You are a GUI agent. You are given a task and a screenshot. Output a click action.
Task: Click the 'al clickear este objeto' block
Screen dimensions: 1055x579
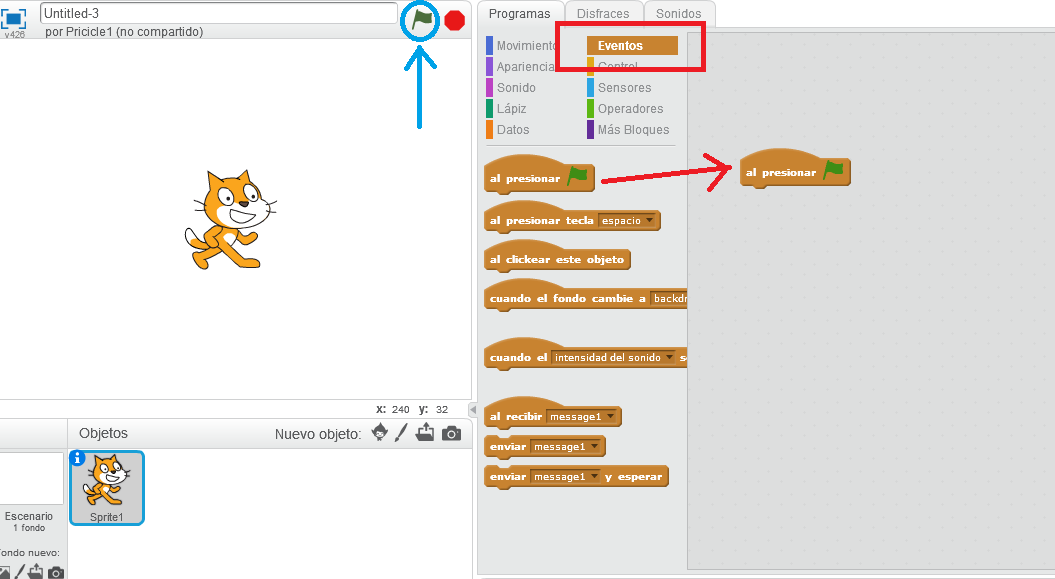(557, 258)
